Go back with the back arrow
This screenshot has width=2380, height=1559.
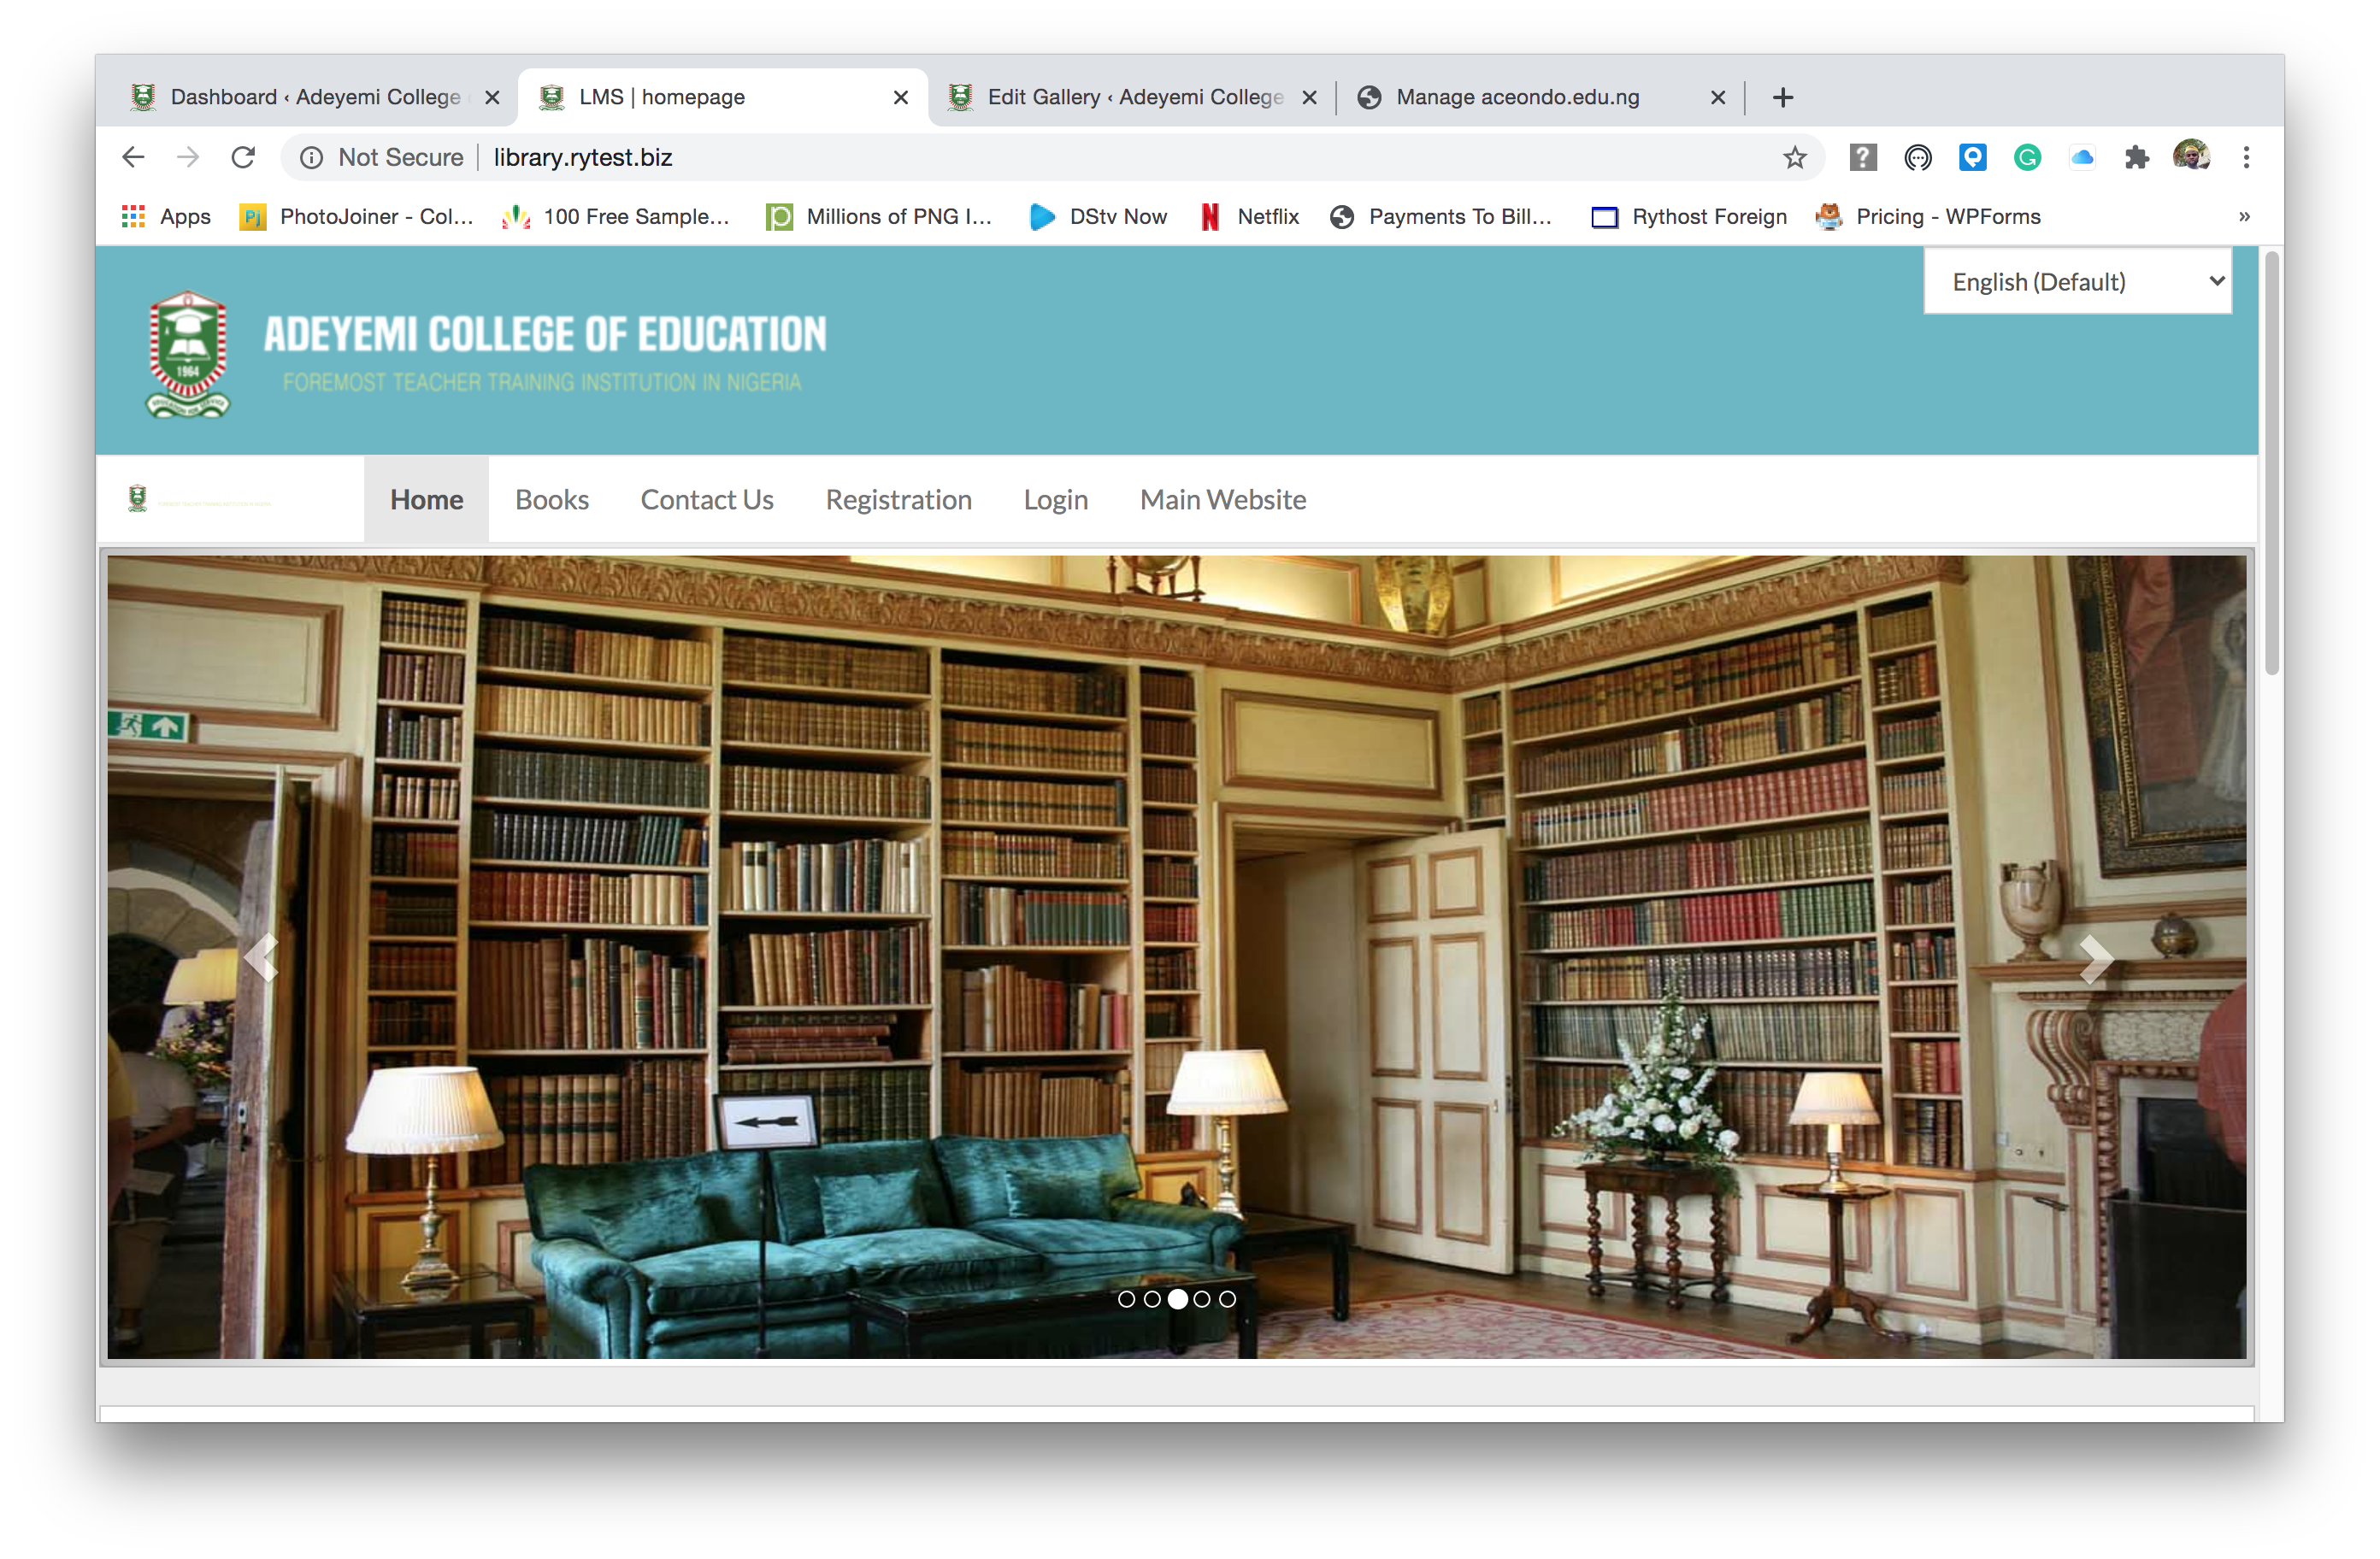point(133,157)
